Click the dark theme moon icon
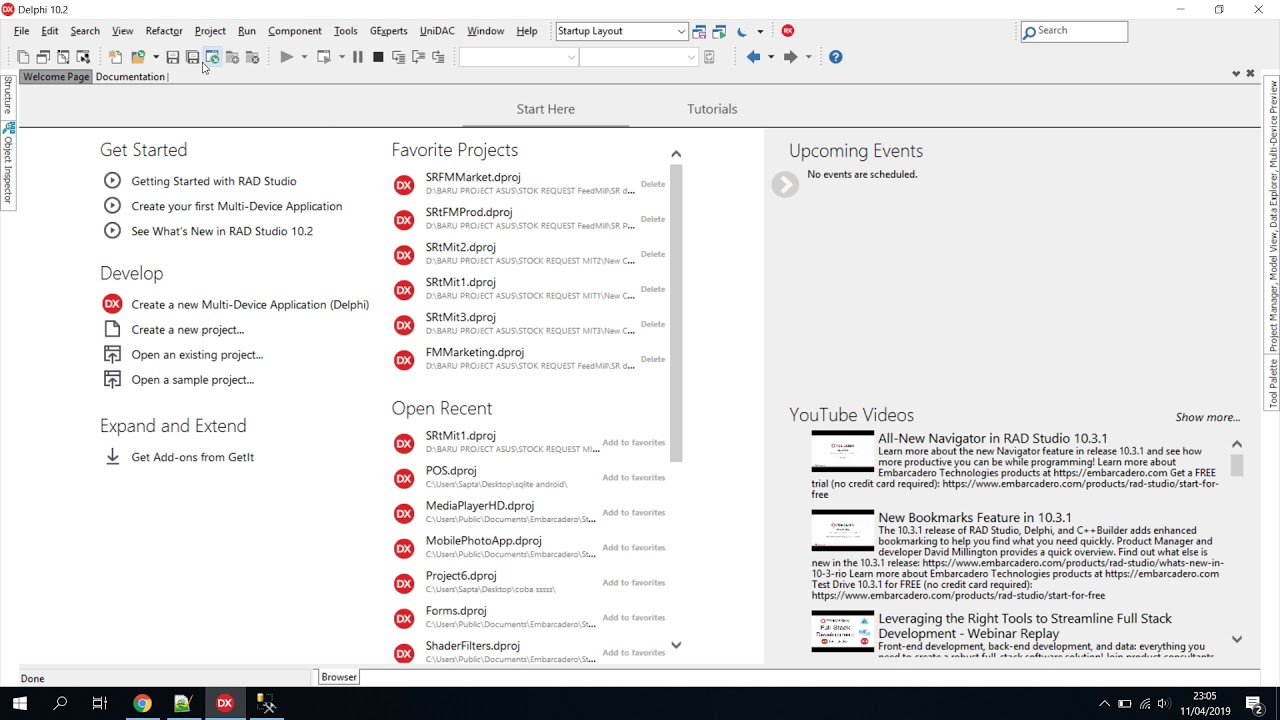 point(742,31)
